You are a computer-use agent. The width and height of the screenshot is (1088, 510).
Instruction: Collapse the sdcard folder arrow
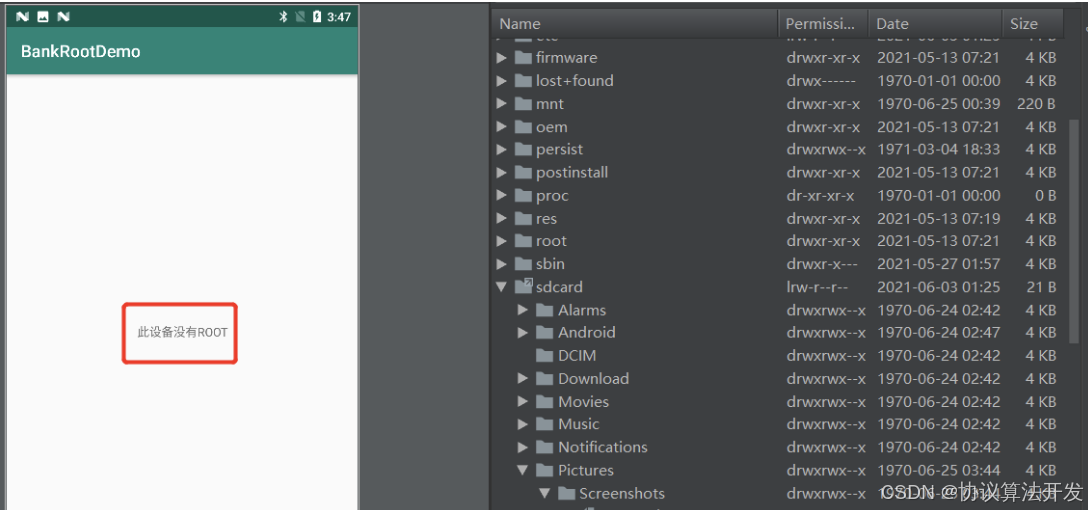pos(502,287)
